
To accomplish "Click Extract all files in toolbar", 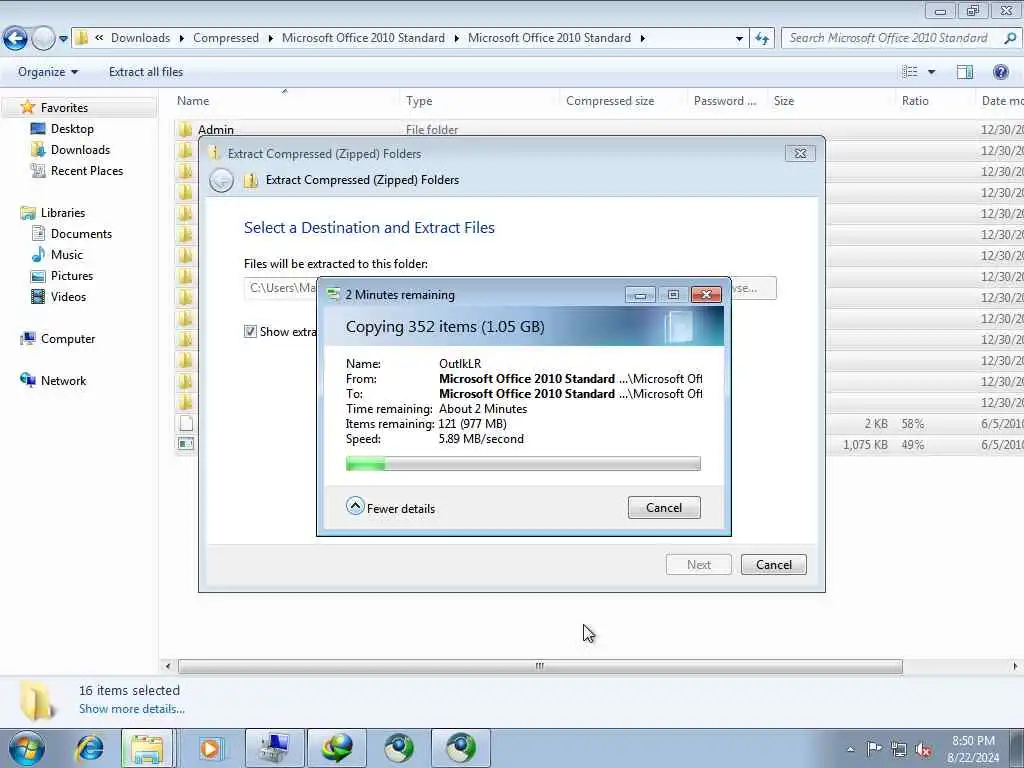I will tap(146, 72).
